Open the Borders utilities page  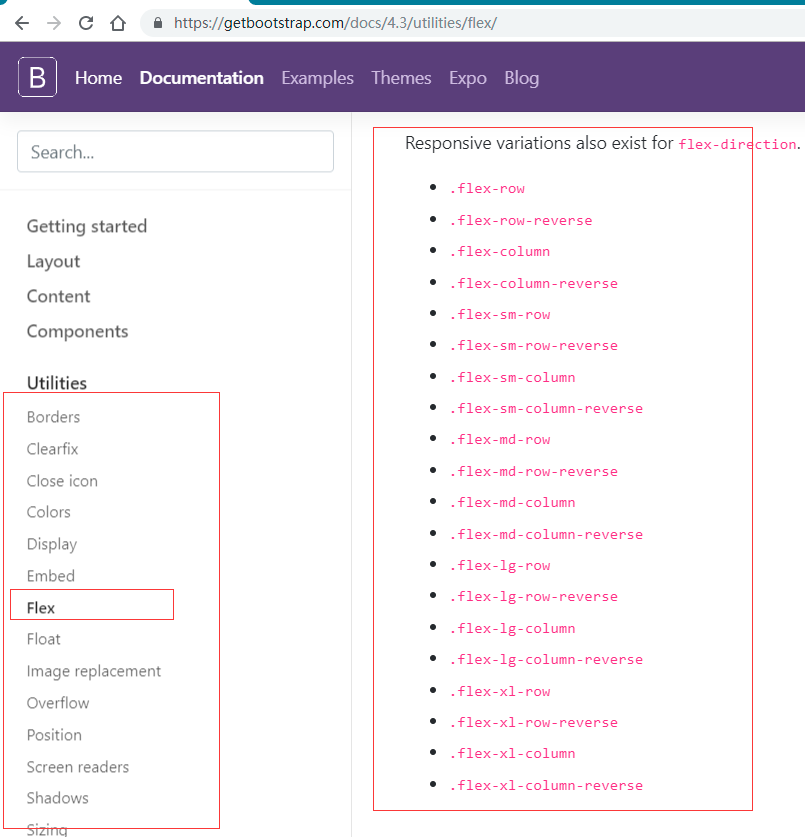point(53,417)
